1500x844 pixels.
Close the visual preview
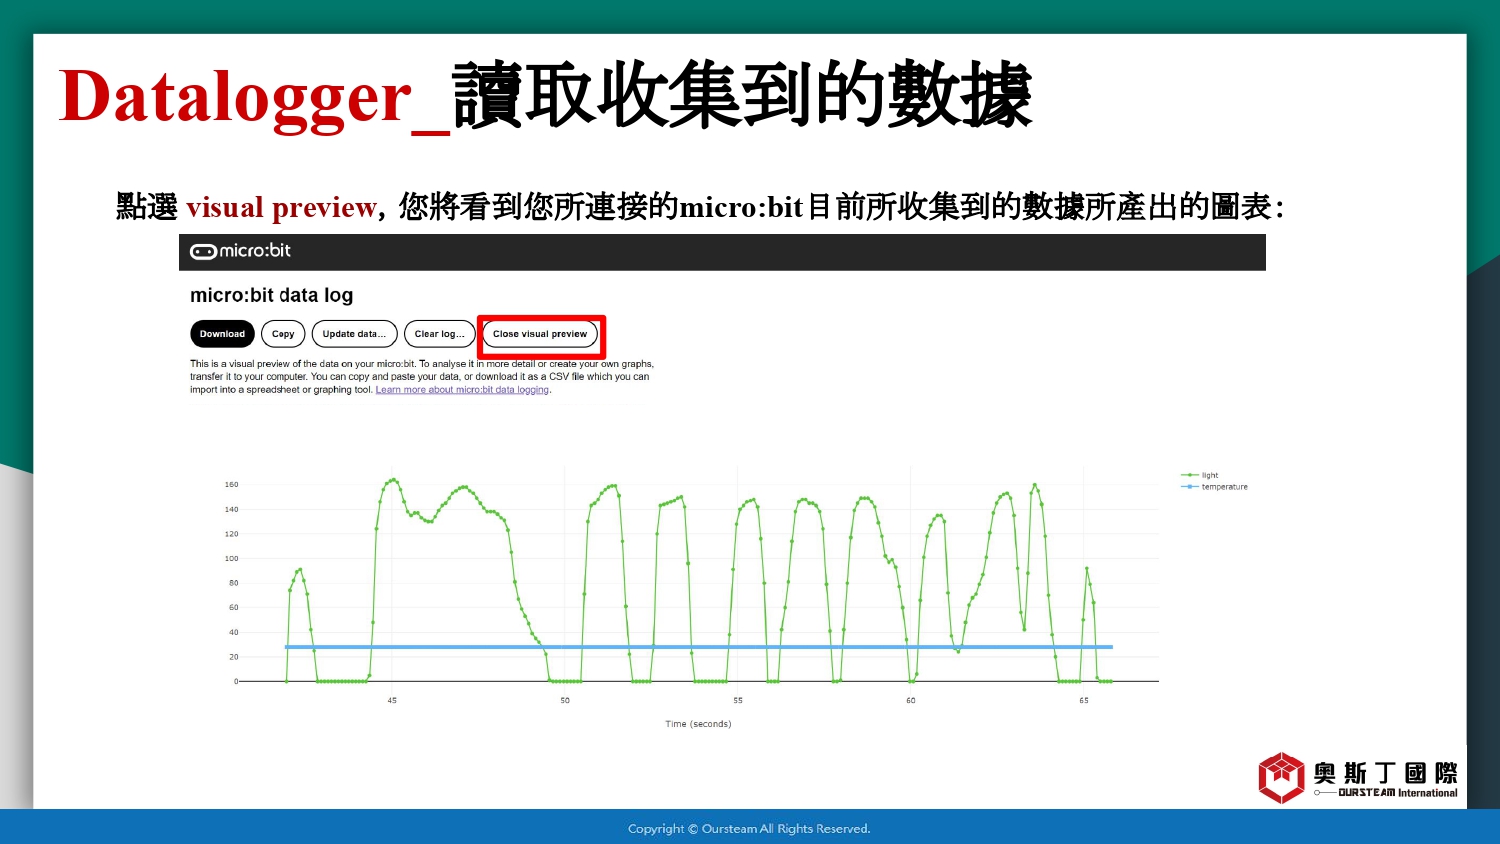pos(540,334)
